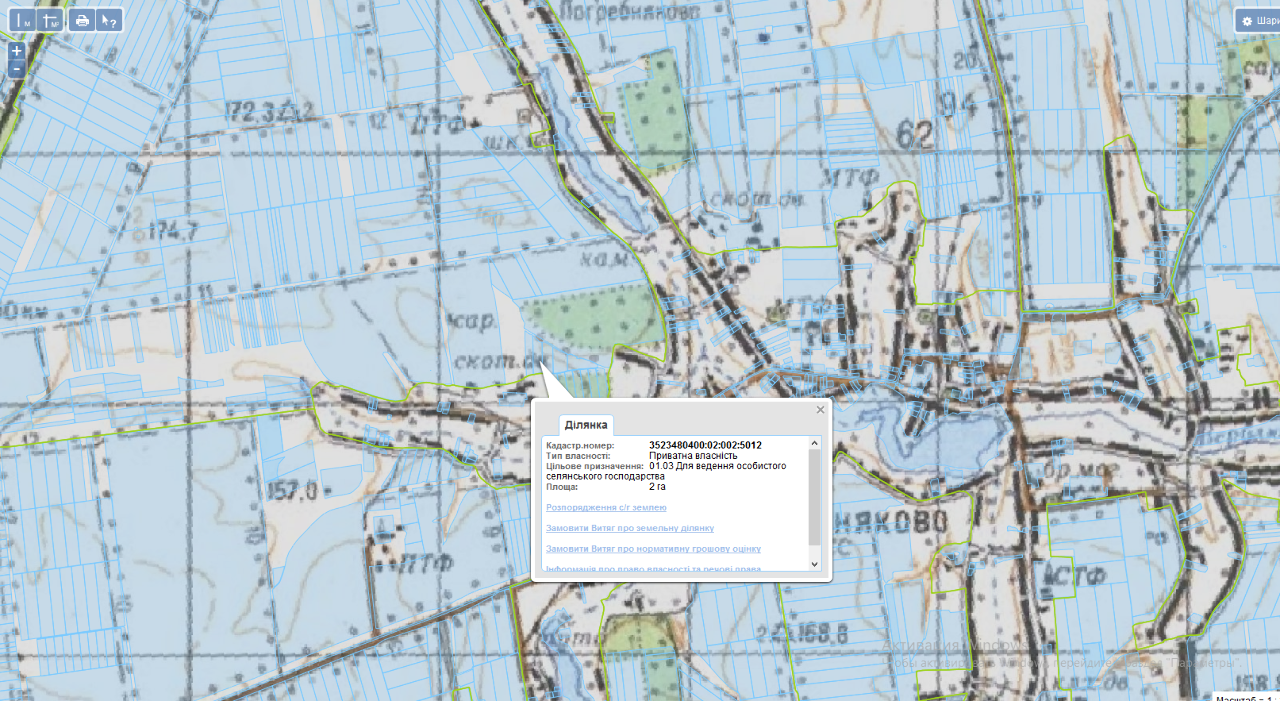
Task: Open the Шари layers panel button
Action: [1258, 21]
